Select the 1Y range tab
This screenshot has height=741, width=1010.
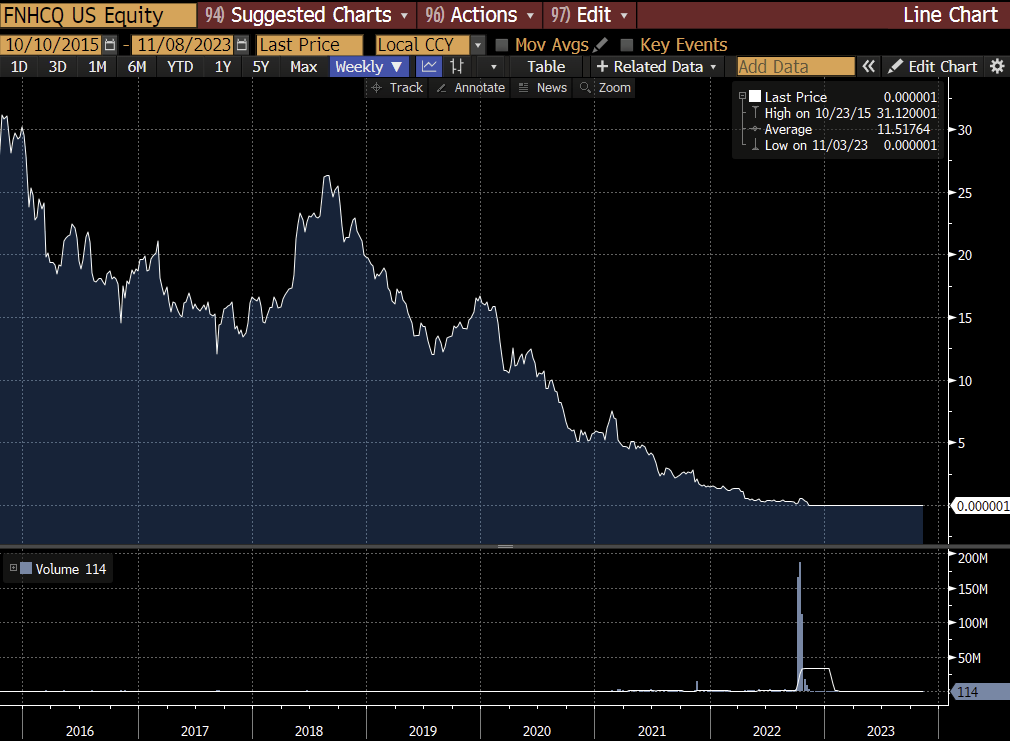tap(223, 66)
